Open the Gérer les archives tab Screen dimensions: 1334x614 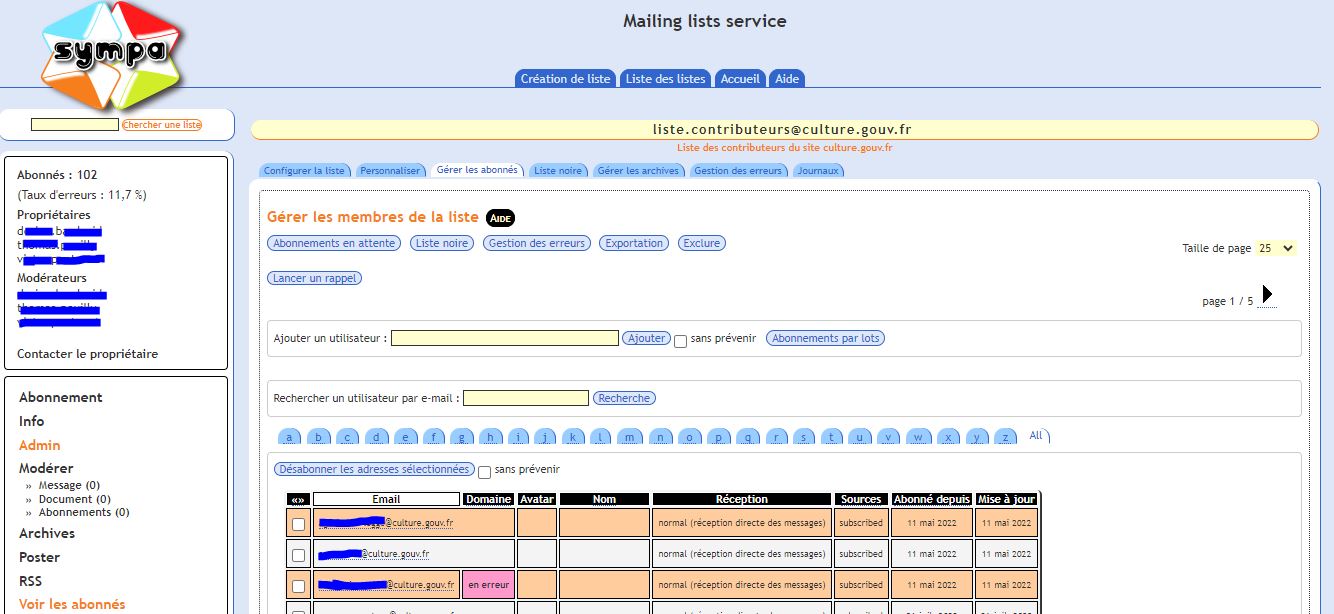(638, 171)
